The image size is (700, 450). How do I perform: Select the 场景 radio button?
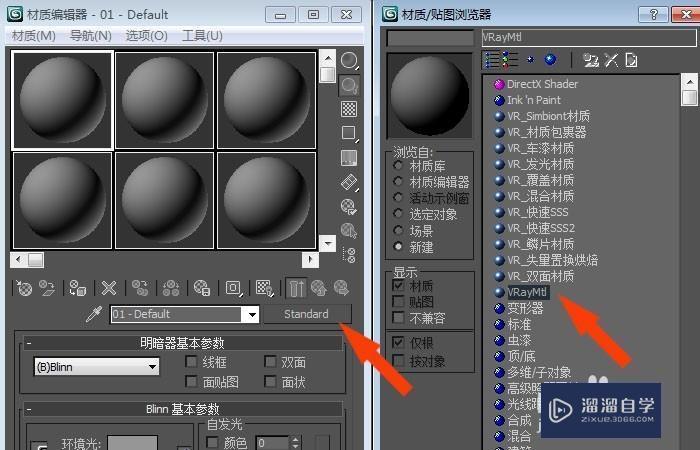(398, 230)
